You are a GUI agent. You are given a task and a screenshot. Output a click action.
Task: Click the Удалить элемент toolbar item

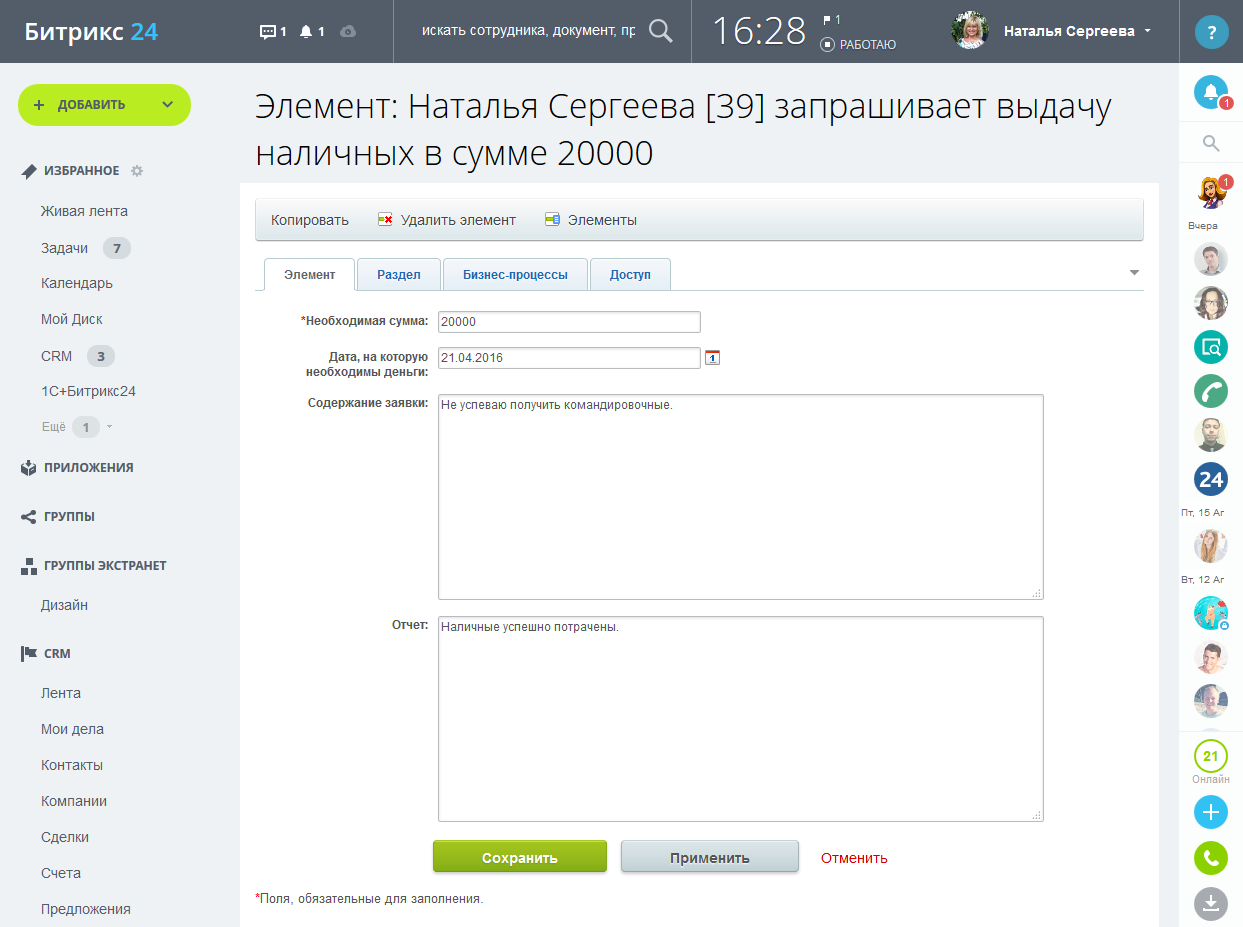click(447, 220)
